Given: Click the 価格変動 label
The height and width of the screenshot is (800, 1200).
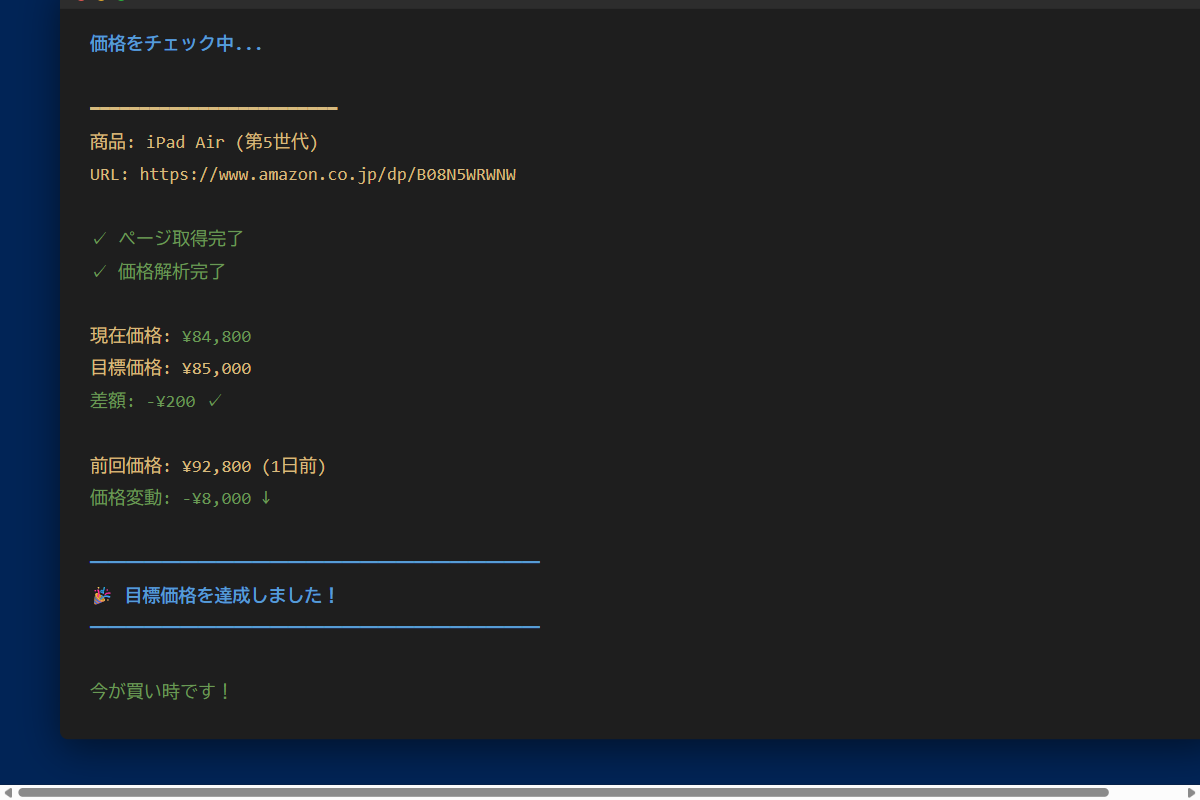Looking at the screenshot, I should [x=128, y=498].
